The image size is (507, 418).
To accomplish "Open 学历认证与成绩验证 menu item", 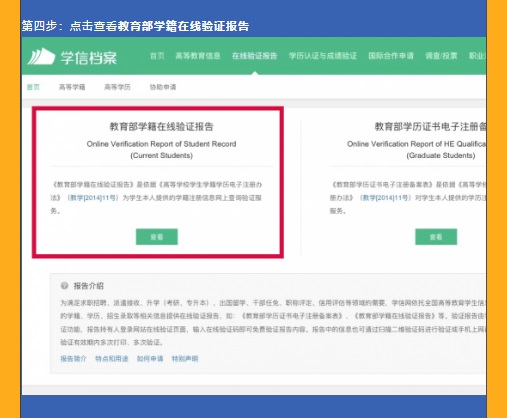I will (323, 56).
